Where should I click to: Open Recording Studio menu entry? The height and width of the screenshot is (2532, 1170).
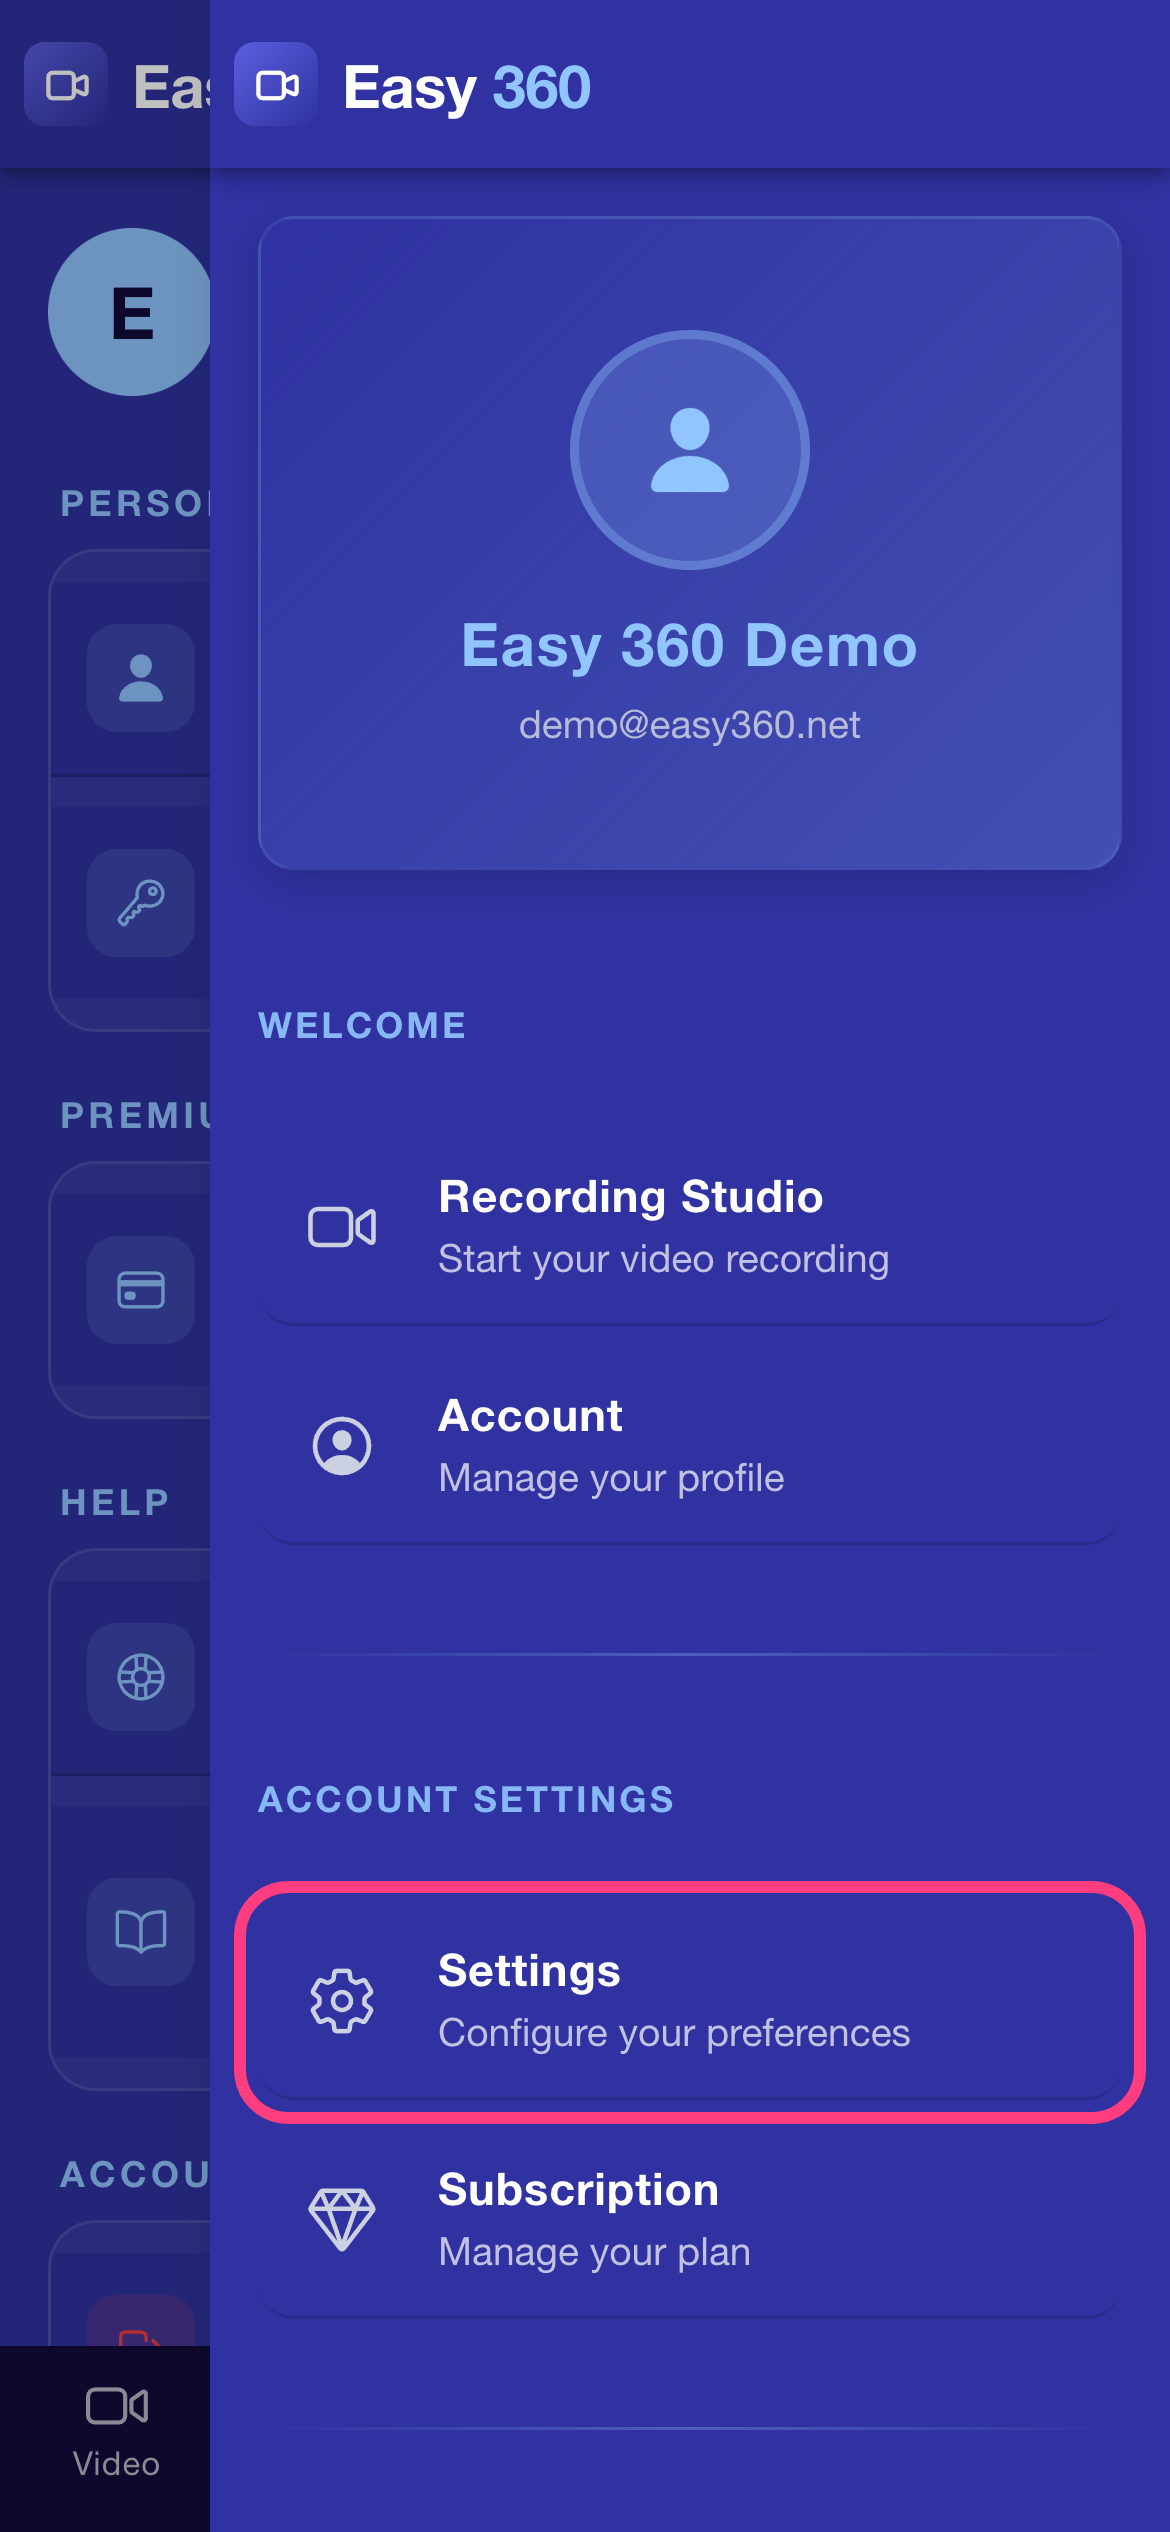[690, 1227]
